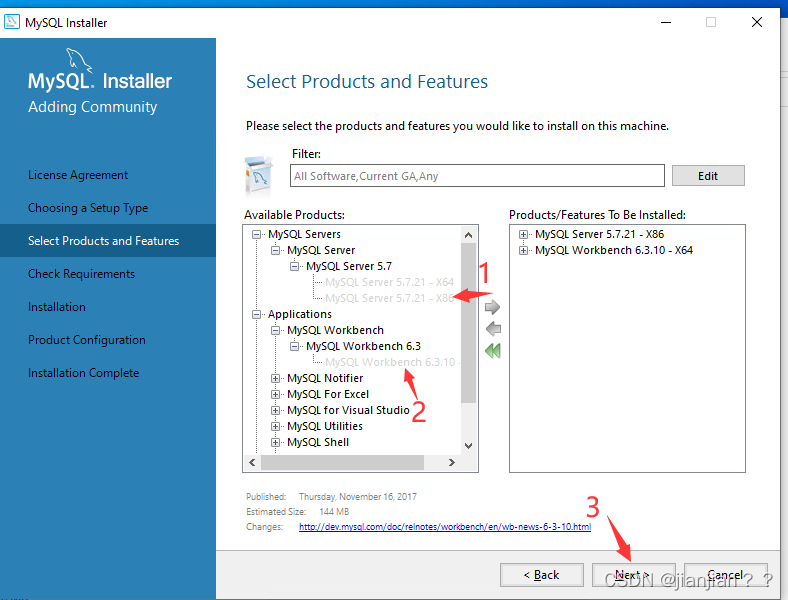Select MySQL Workbench 6.3.10 - X64 in install list

(614, 250)
